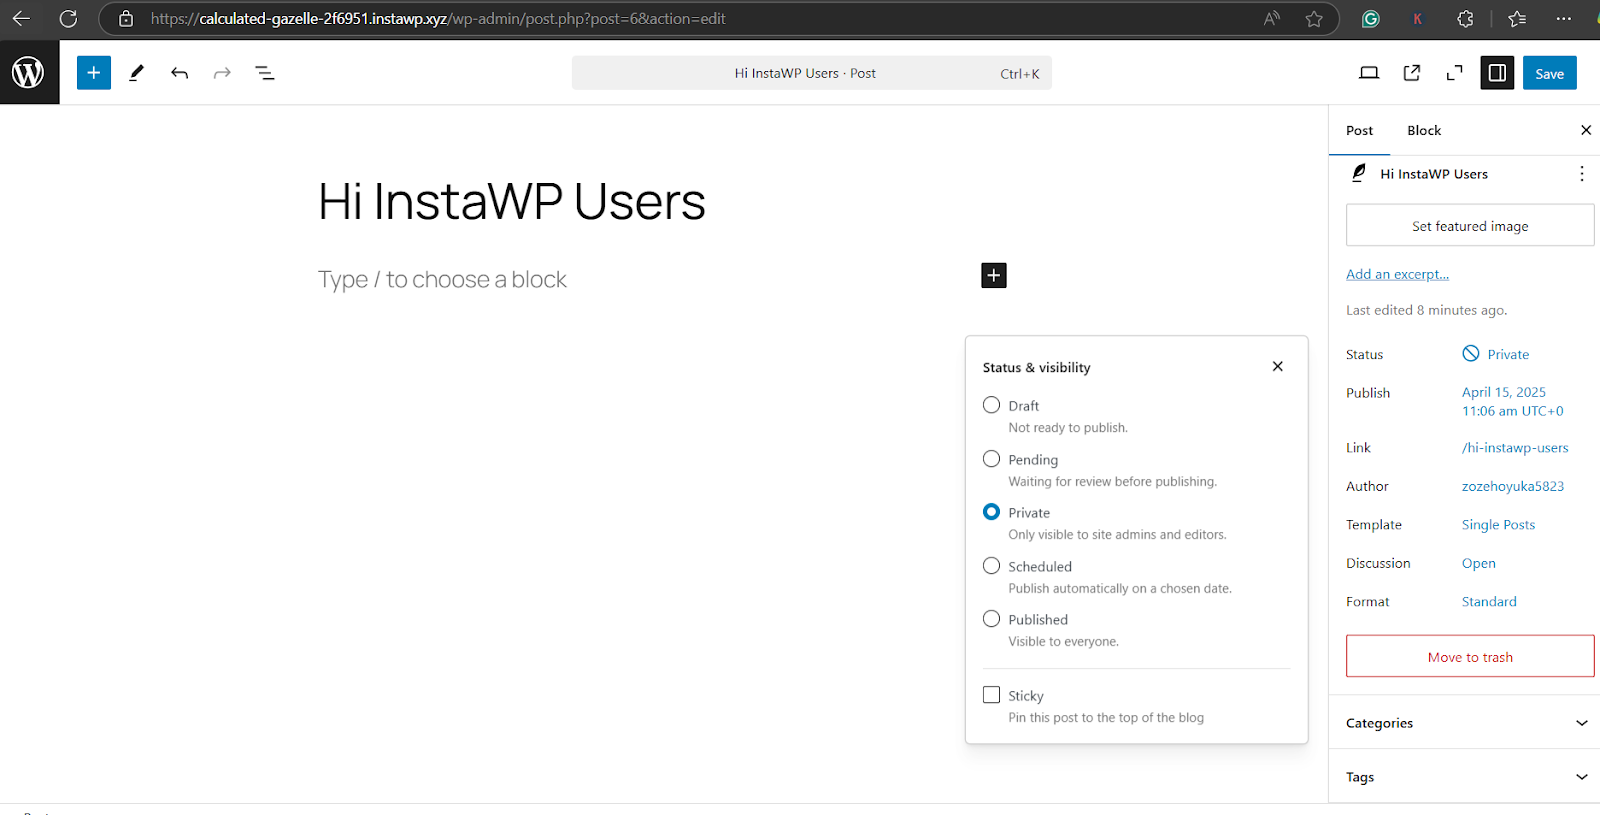The width and height of the screenshot is (1600, 815).
Task: Select the Tools pencil icon
Action: (137, 73)
